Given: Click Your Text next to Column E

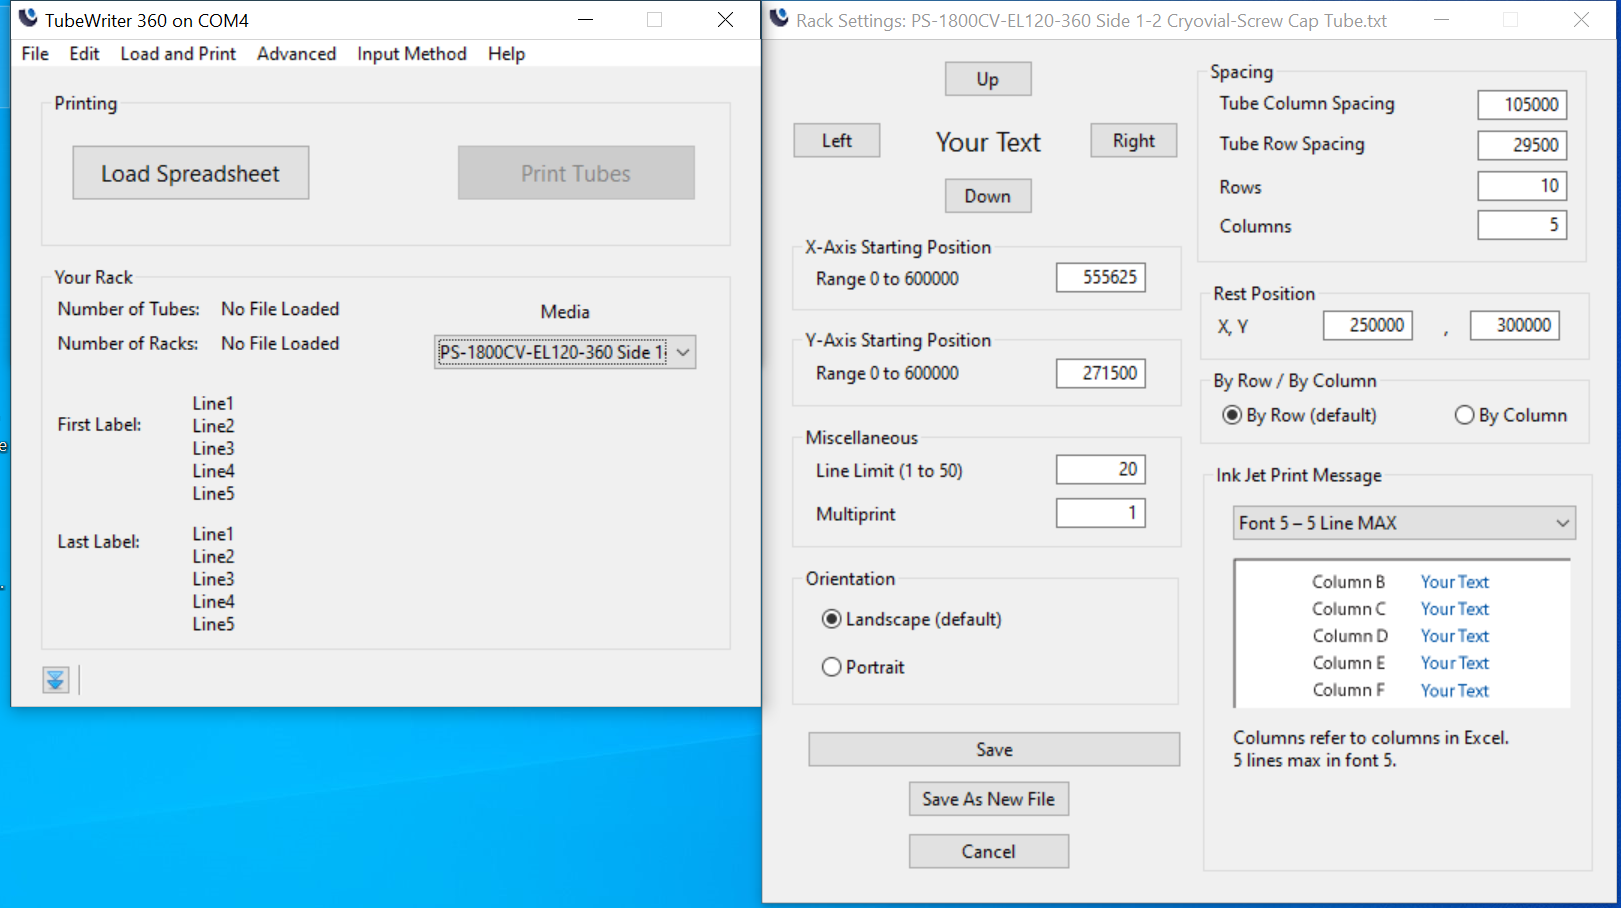Looking at the screenshot, I should [1455, 663].
